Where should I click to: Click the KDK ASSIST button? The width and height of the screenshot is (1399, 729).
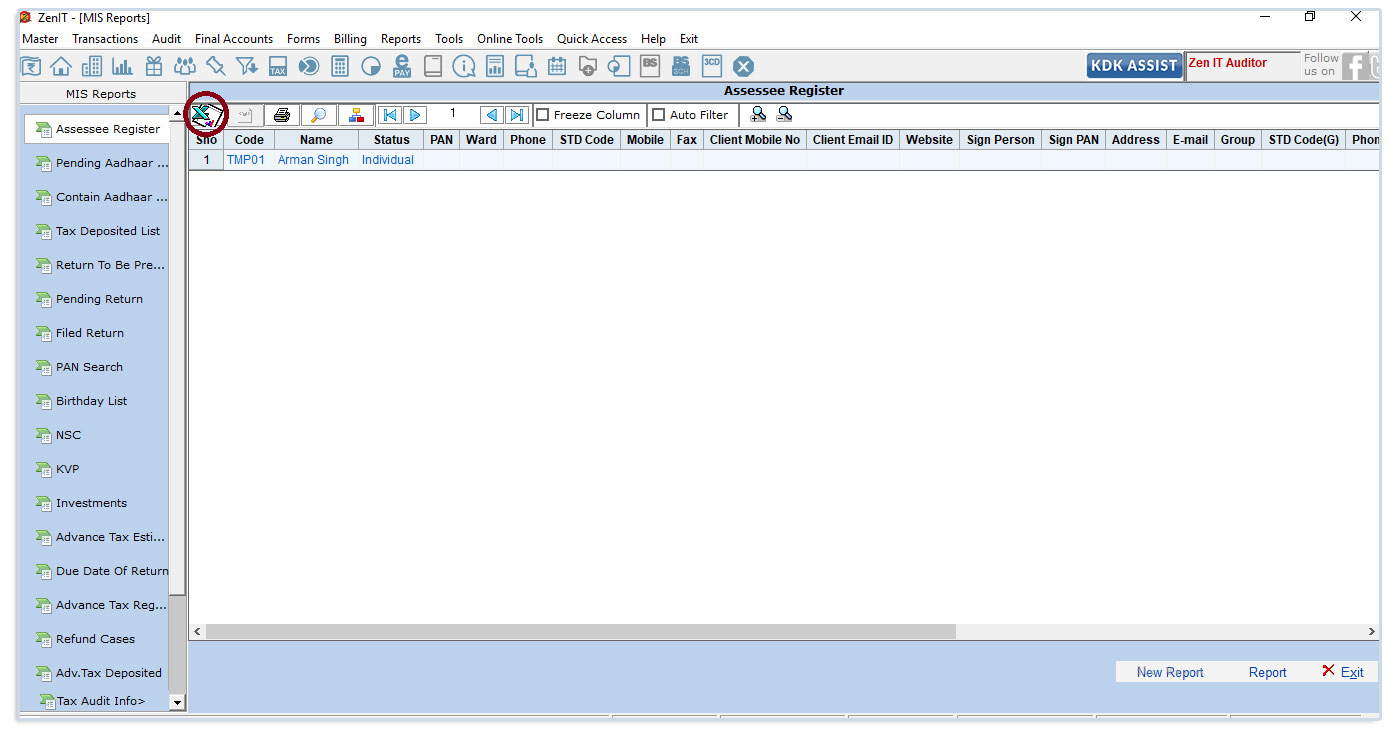pos(1134,65)
